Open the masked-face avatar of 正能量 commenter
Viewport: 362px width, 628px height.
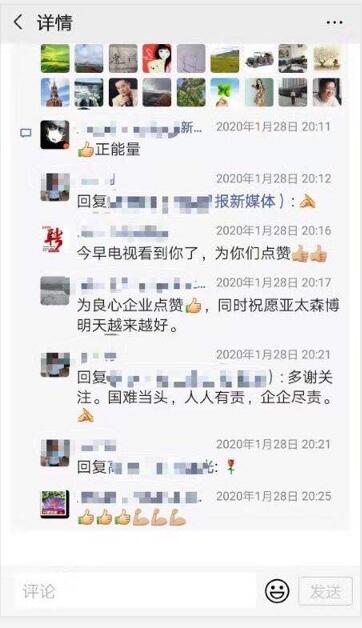tap(55, 135)
